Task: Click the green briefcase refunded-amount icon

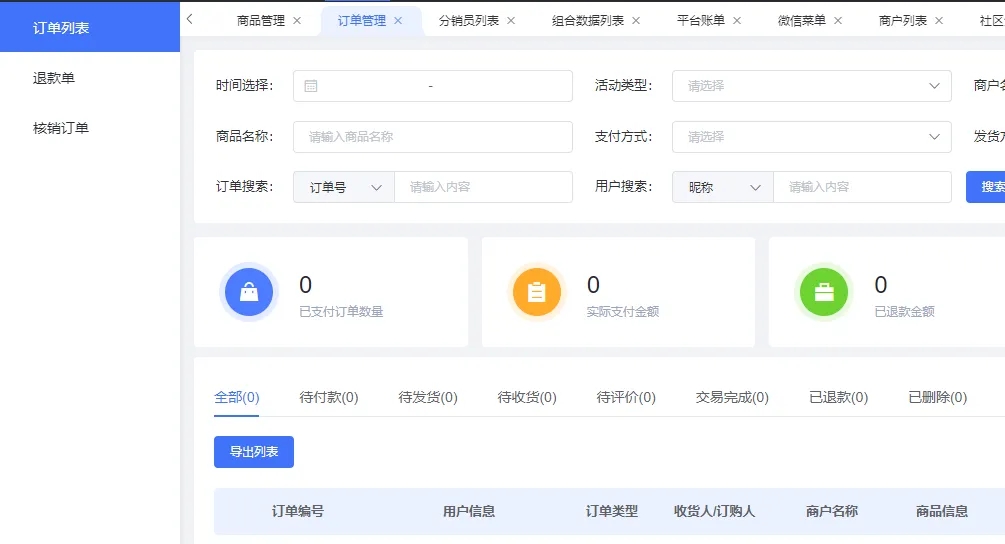Action: coord(824,292)
